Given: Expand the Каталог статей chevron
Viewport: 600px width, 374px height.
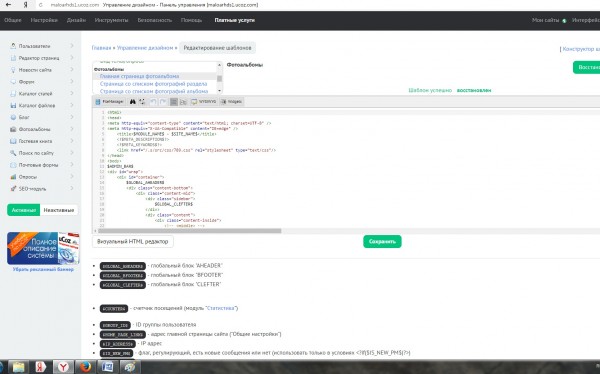Looking at the screenshot, I should [72, 93].
